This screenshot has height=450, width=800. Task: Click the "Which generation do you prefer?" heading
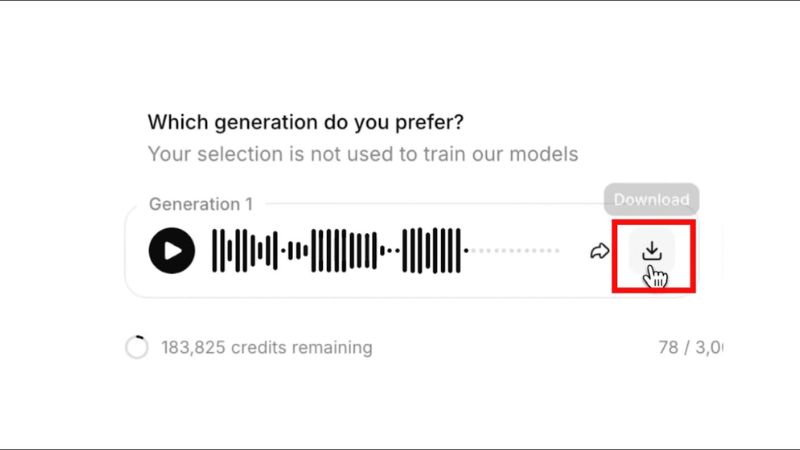click(x=306, y=123)
